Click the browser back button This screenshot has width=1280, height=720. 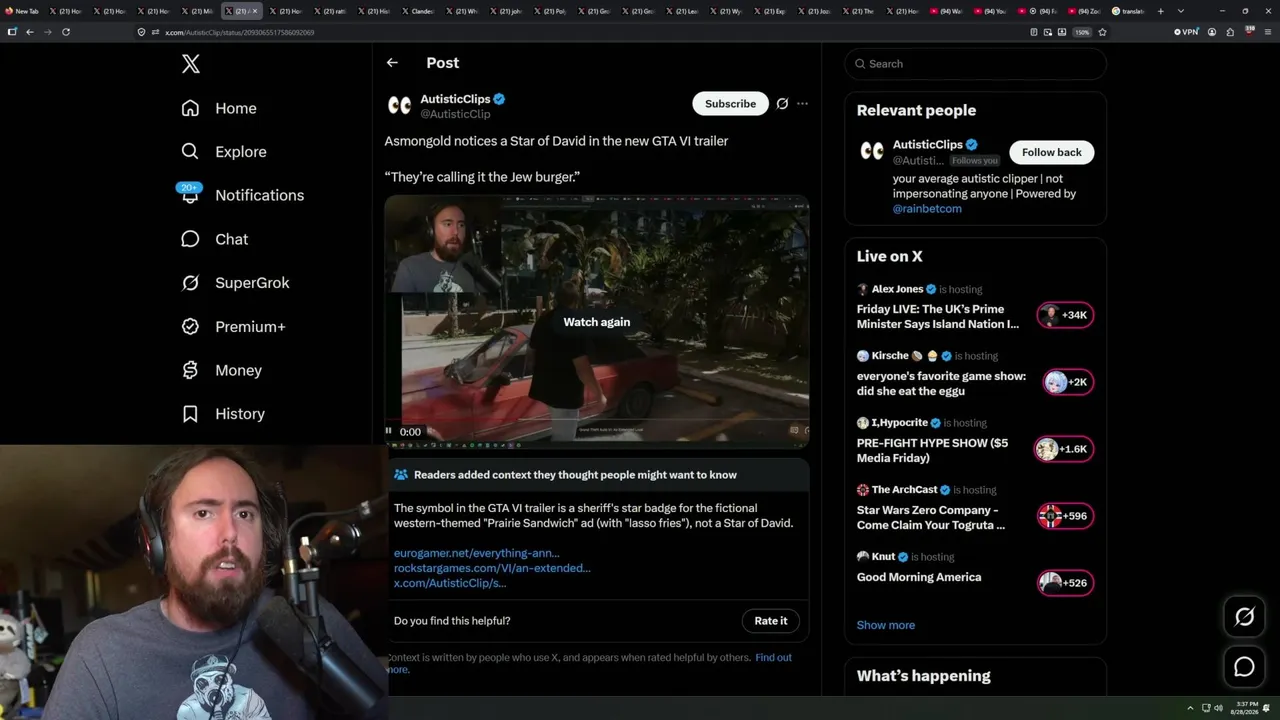point(30,32)
